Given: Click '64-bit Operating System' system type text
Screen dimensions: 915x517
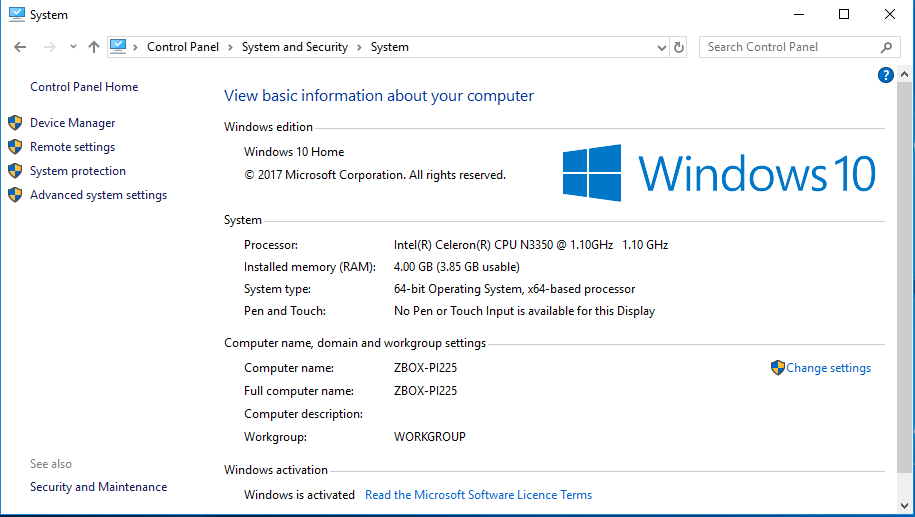Looking at the screenshot, I should click(x=514, y=289).
